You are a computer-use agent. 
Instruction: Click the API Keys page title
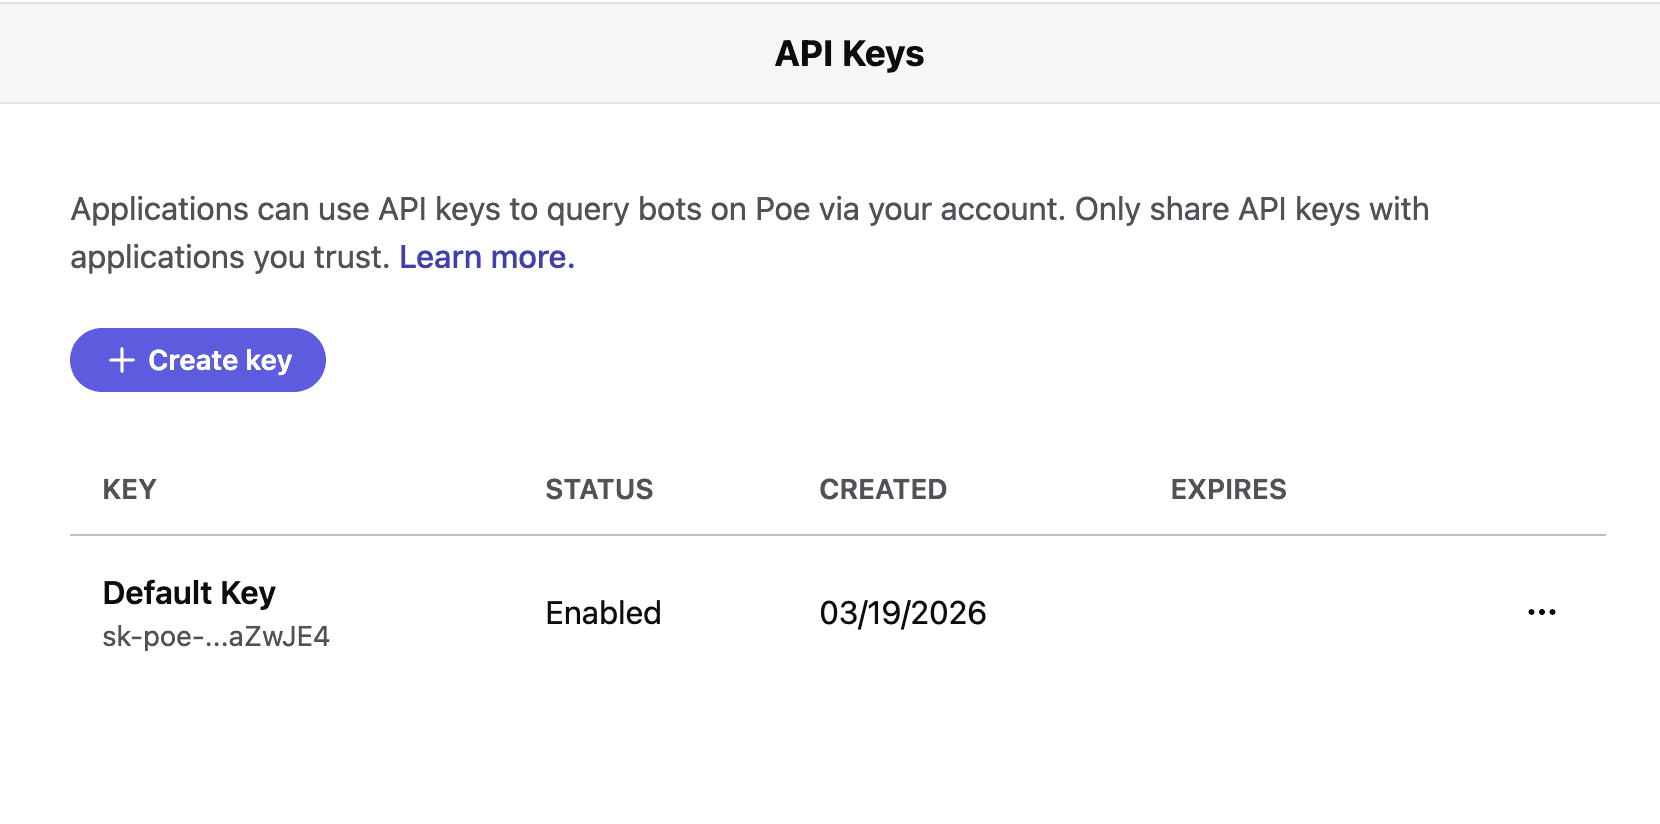click(x=849, y=54)
